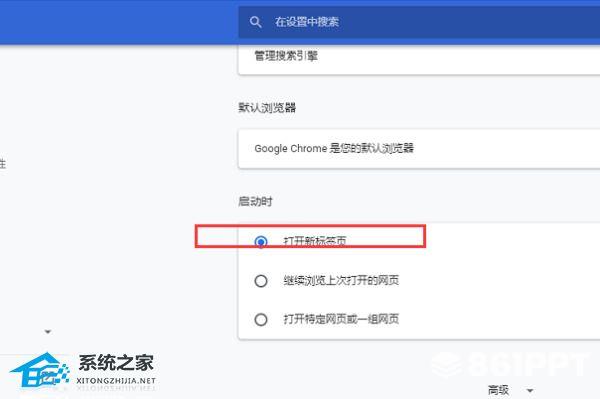Open the 管理搜索引擎 row
Screen dimensions: 600x399
(x=419, y=58)
